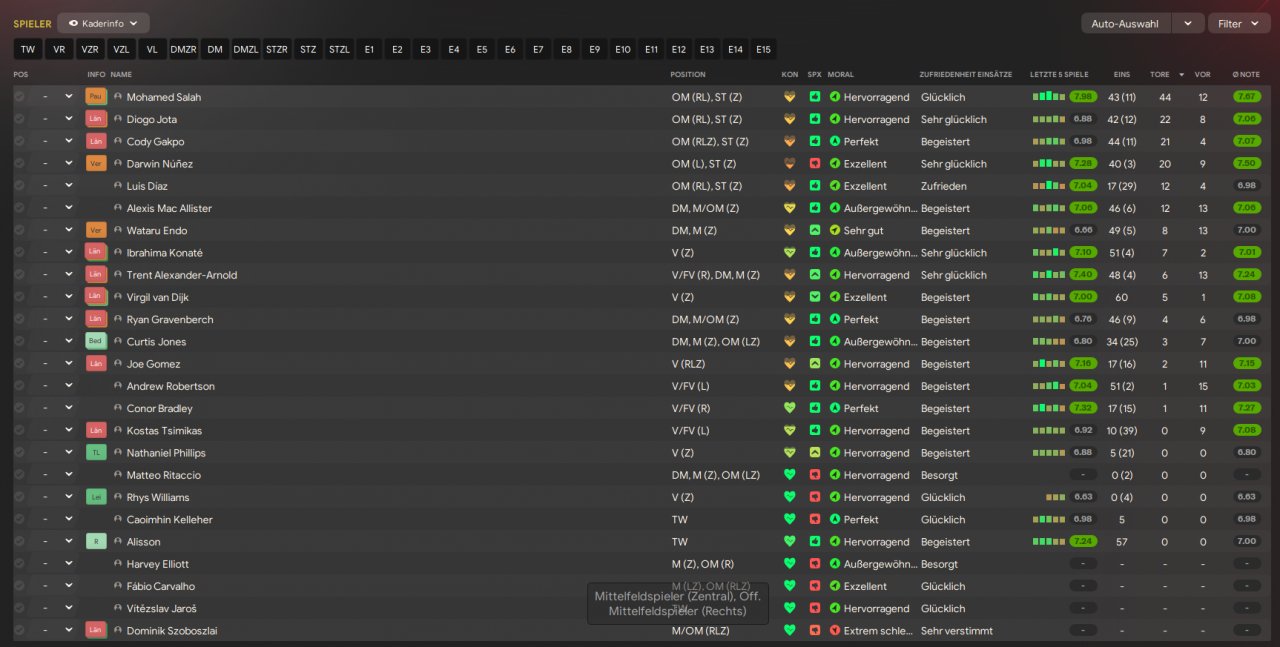Click Virgil van Dijk's morale icon

click(x=835, y=297)
